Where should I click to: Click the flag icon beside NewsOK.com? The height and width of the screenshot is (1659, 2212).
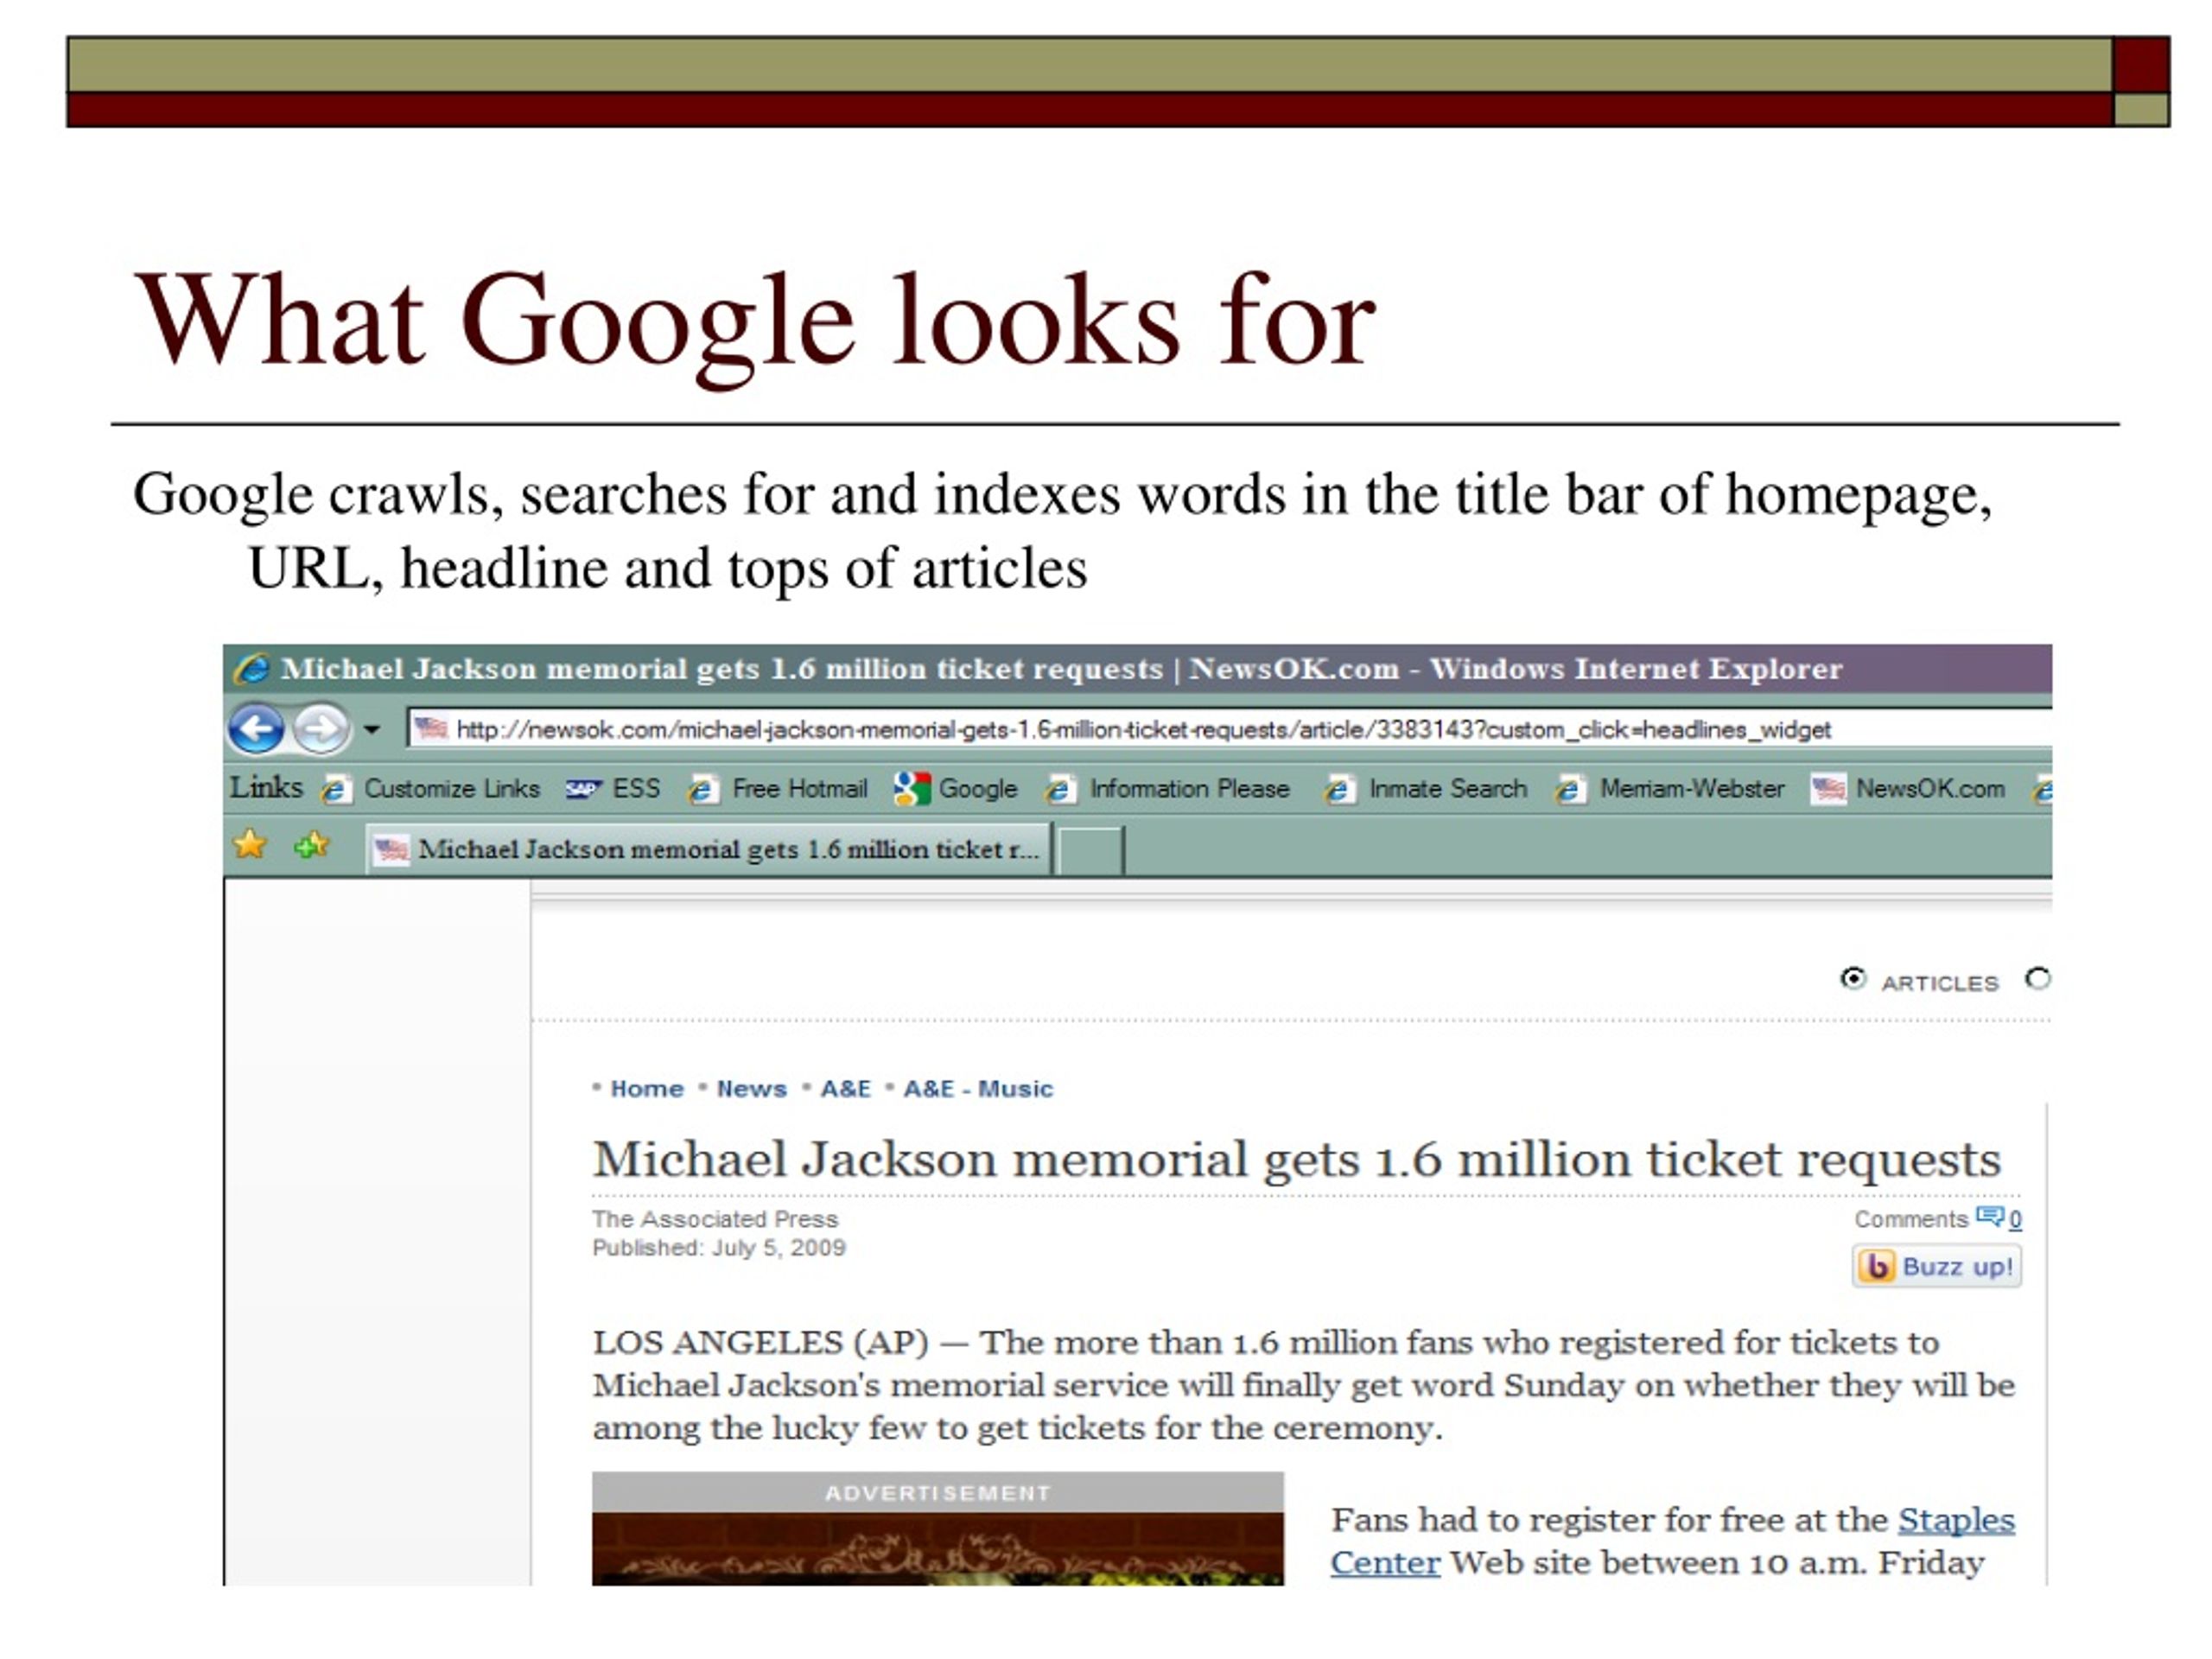pyautogui.click(x=1829, y=790)
